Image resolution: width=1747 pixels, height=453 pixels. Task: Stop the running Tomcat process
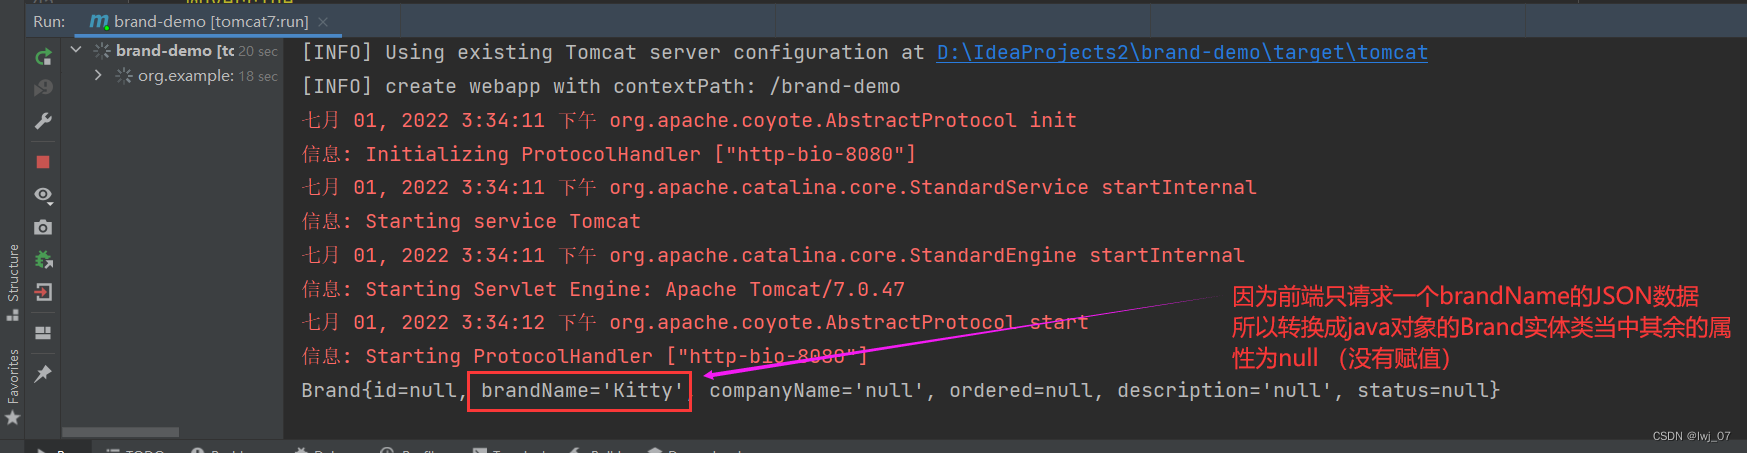point(43,162)
